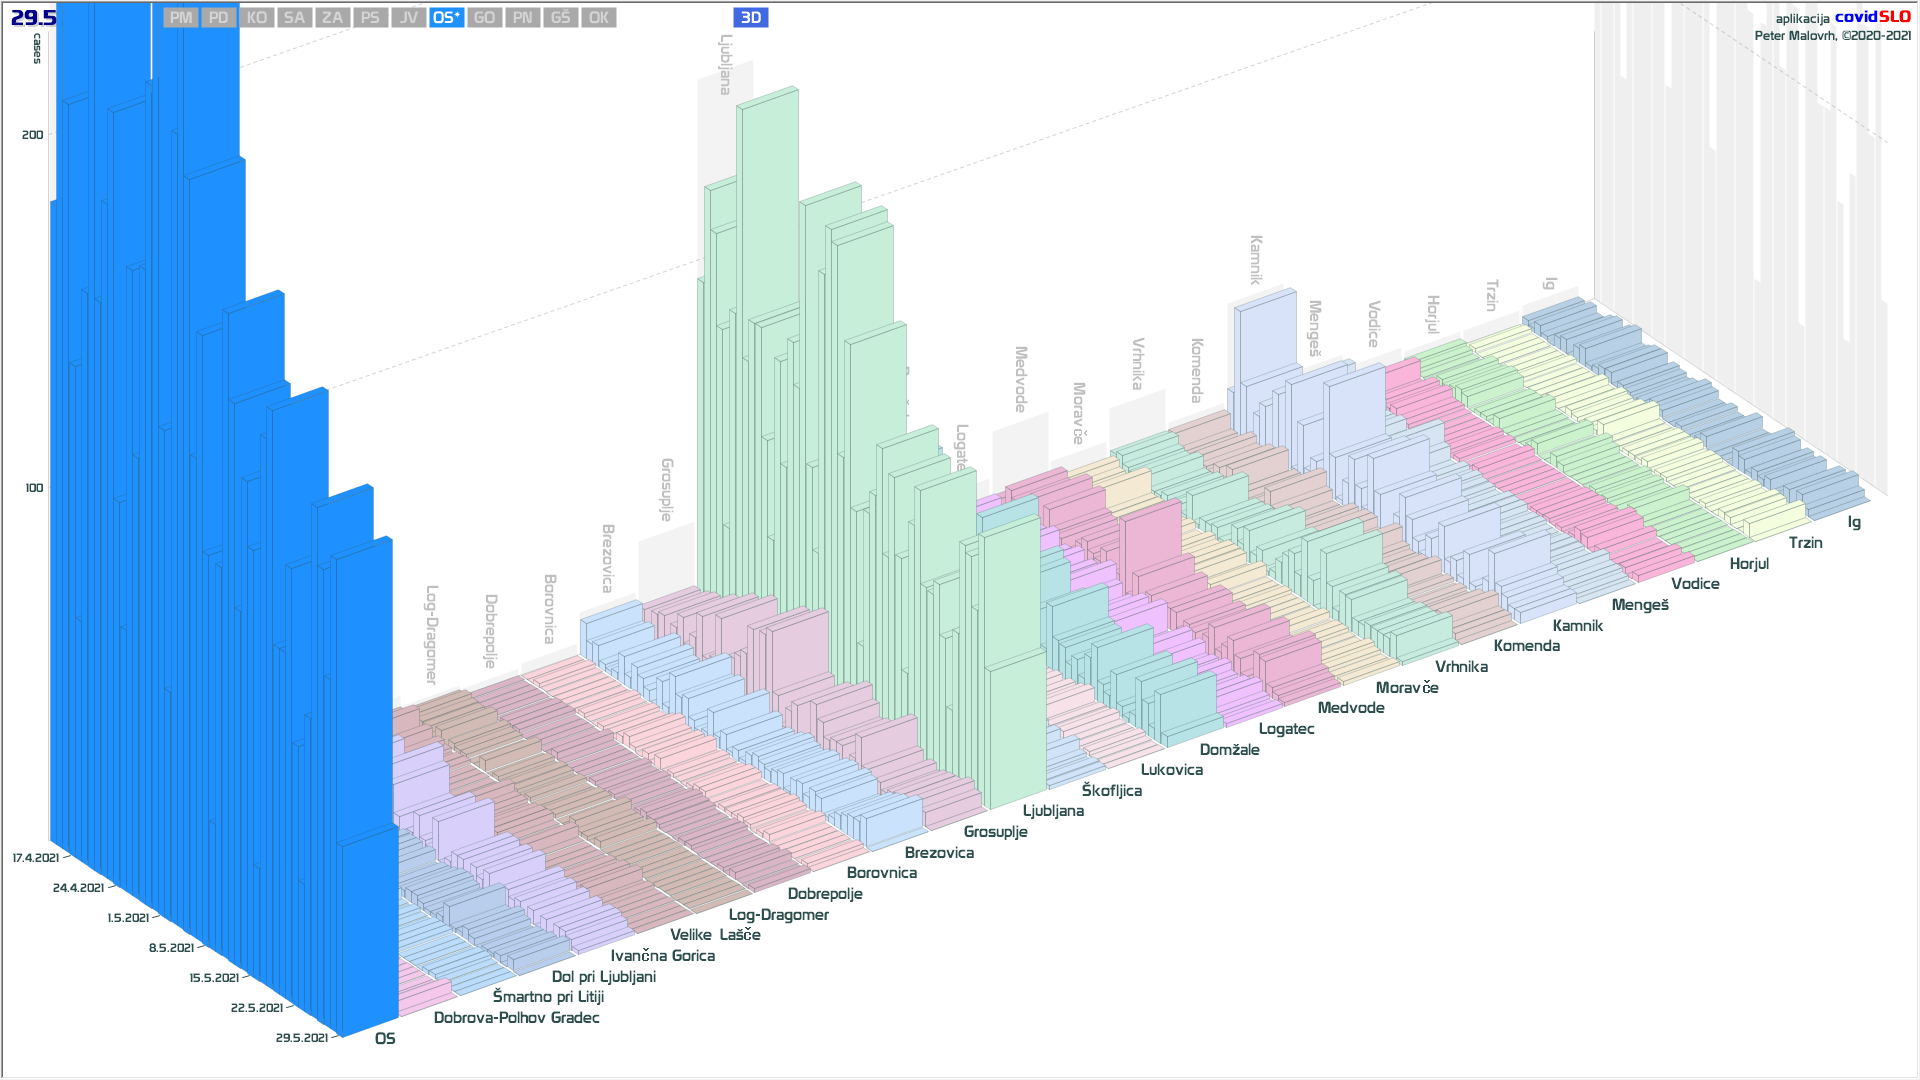Switch to SA region
The image size is (1920, 1080).
(294, 18)
